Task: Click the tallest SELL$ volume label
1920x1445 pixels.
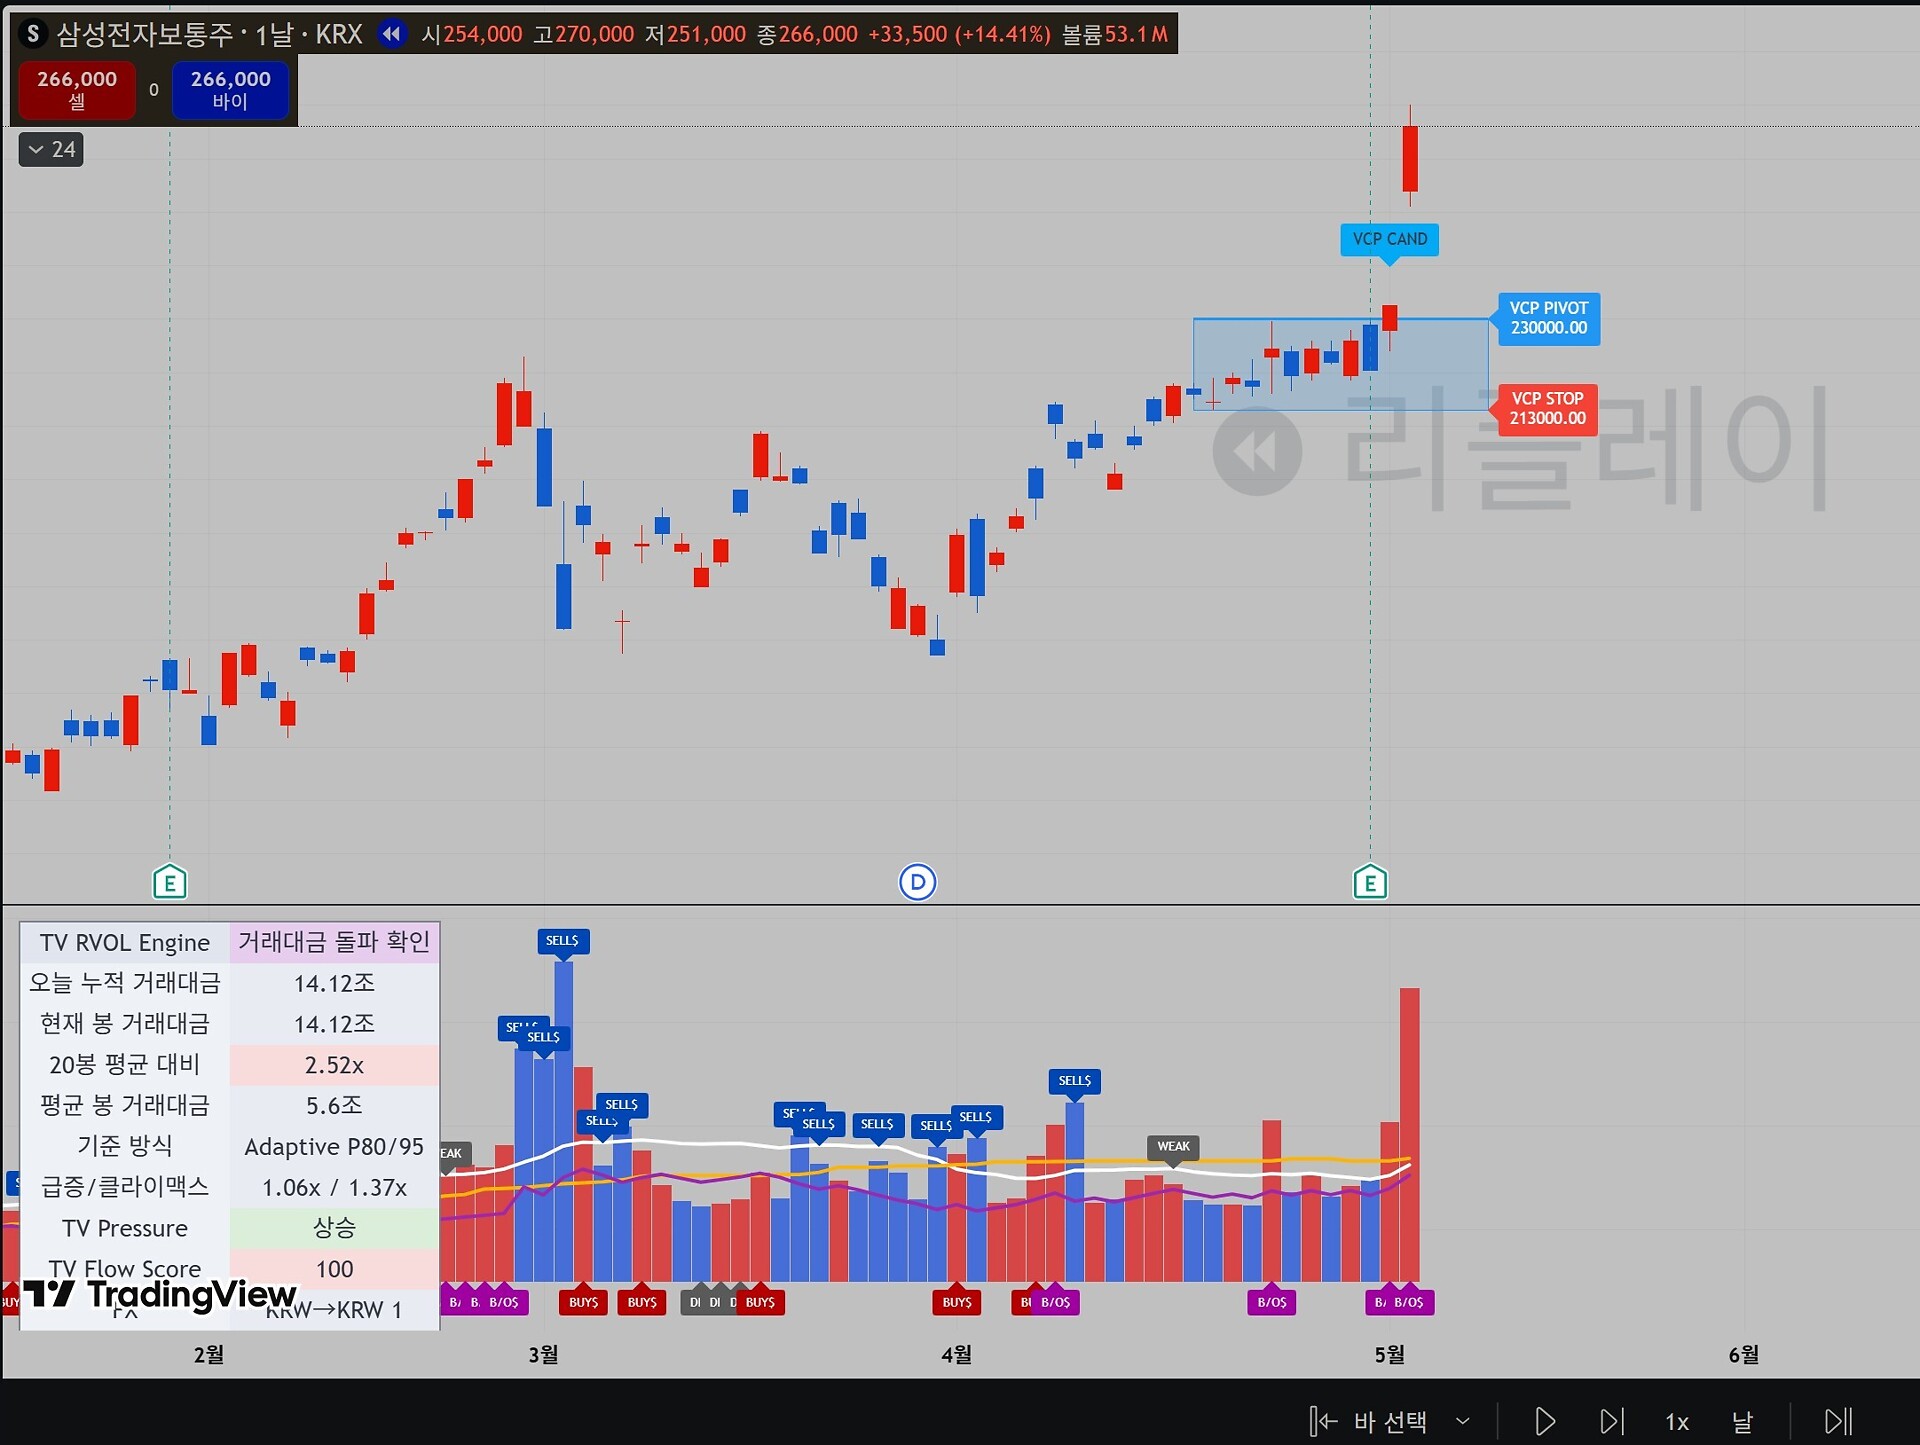Action: click(563, 941)
